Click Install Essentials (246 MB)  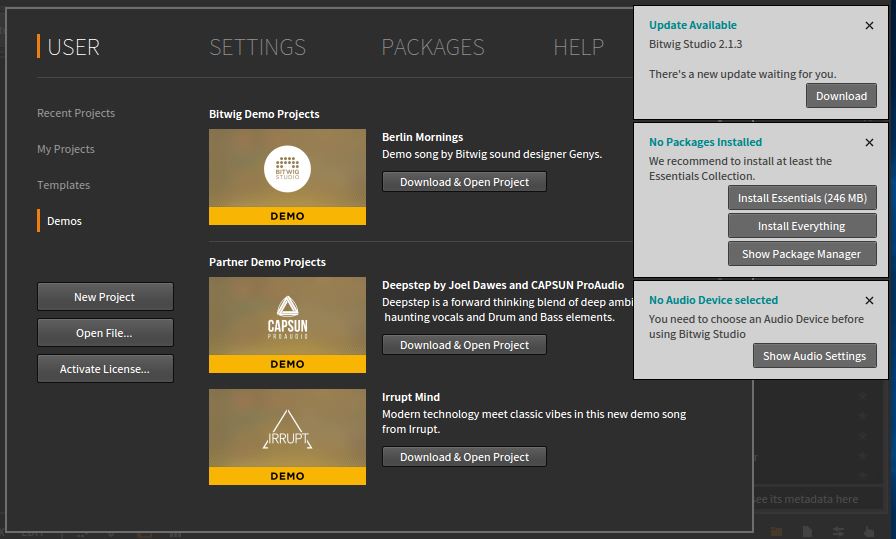802,198
